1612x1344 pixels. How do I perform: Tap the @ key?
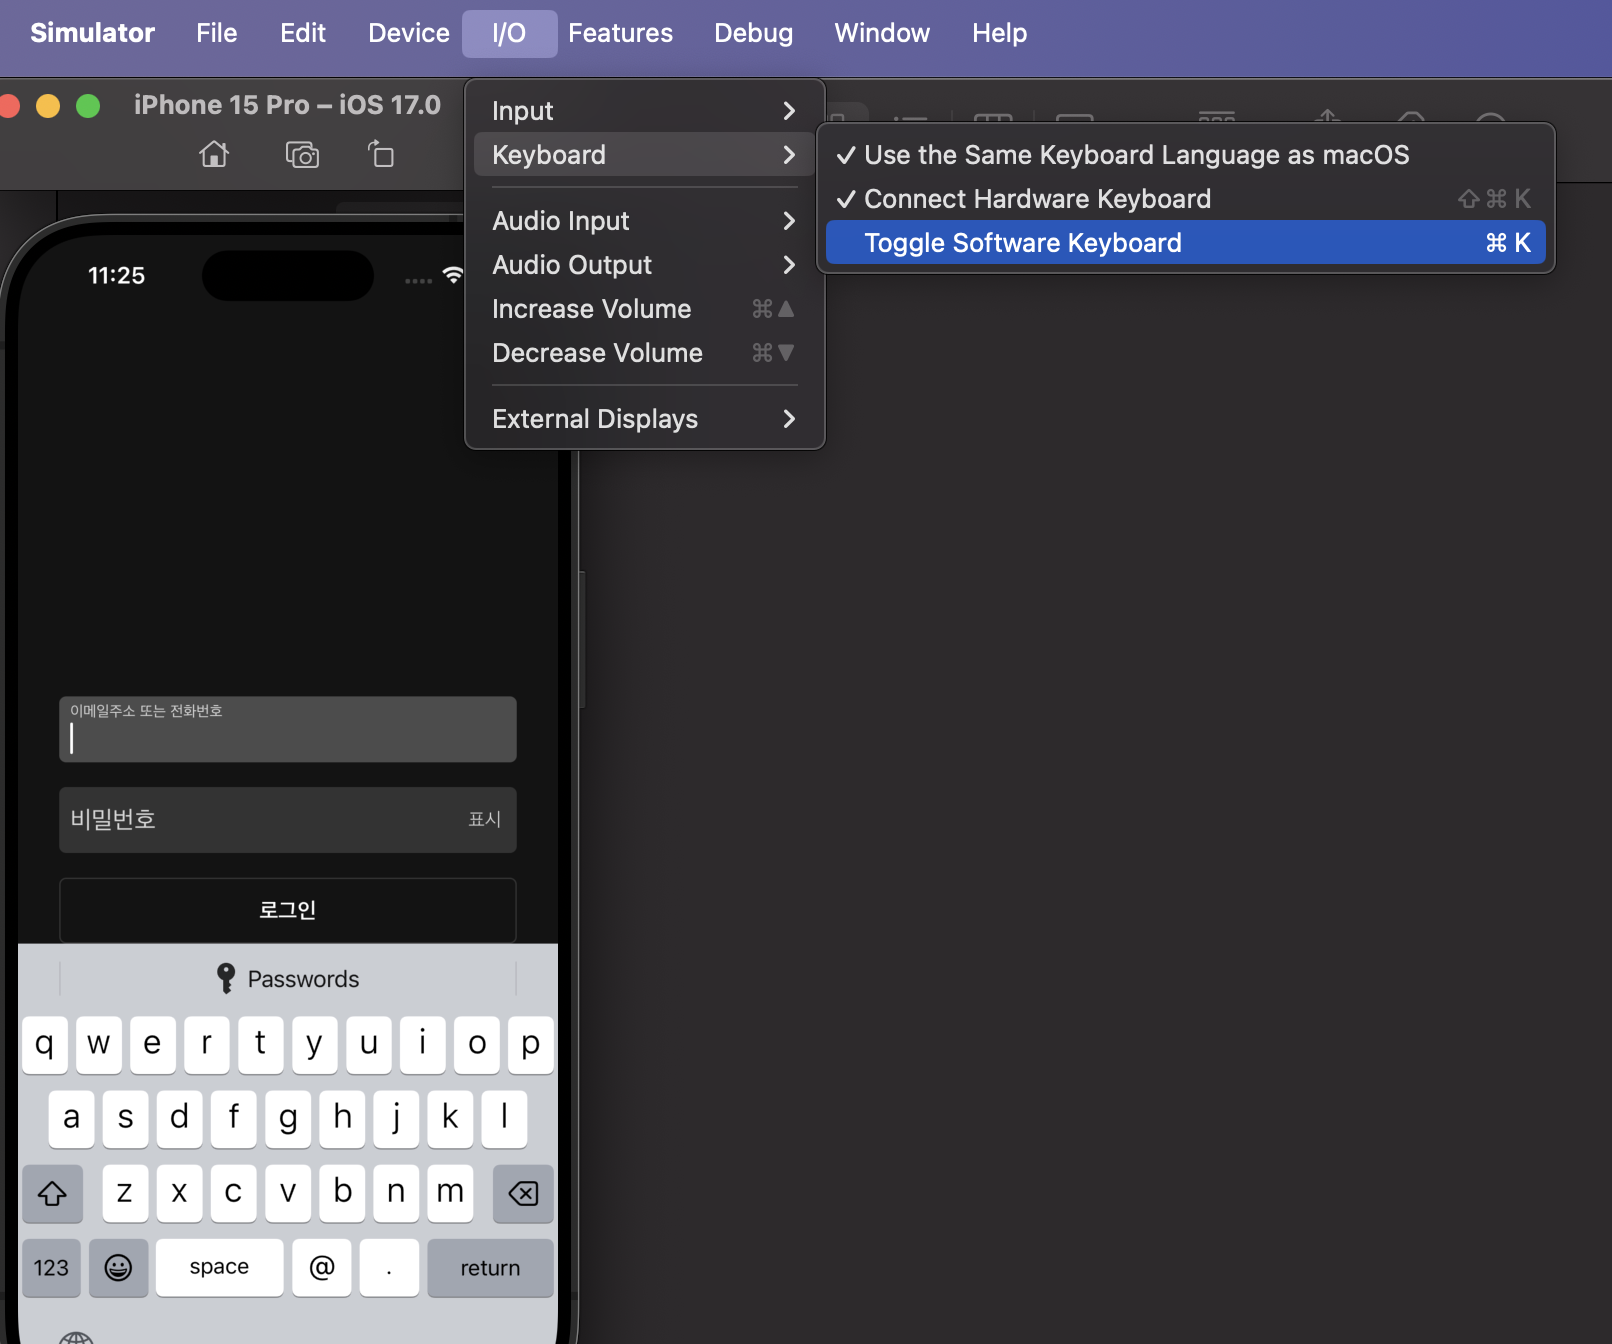click(322, 1267)
